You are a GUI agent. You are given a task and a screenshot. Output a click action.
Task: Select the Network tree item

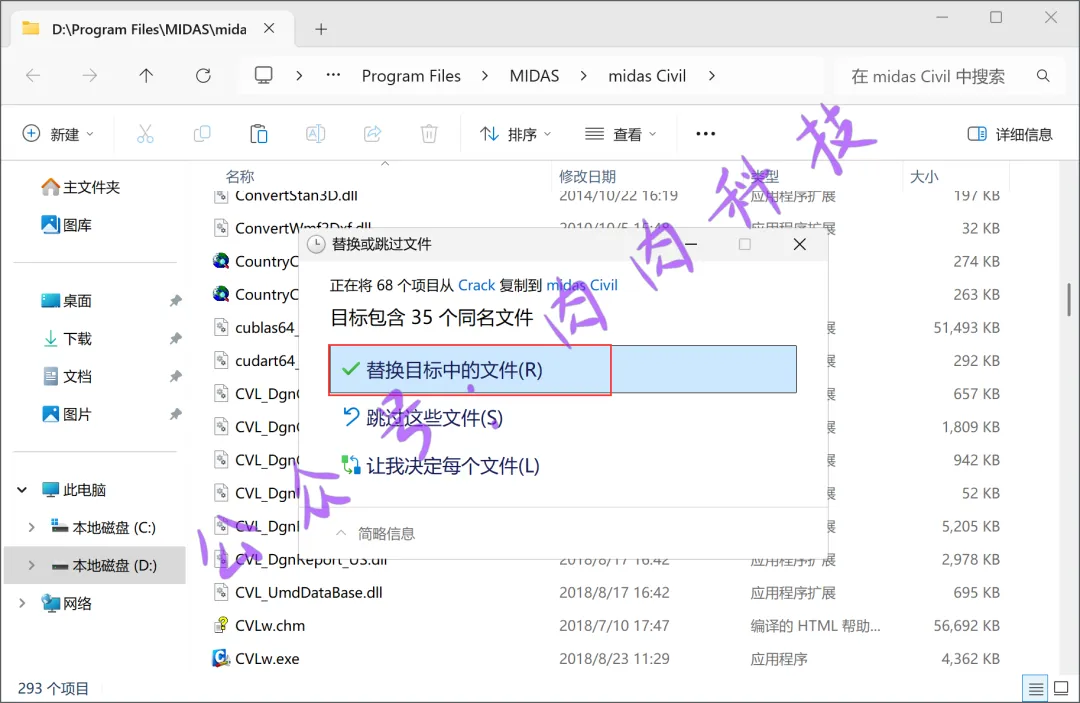(67, 603)
